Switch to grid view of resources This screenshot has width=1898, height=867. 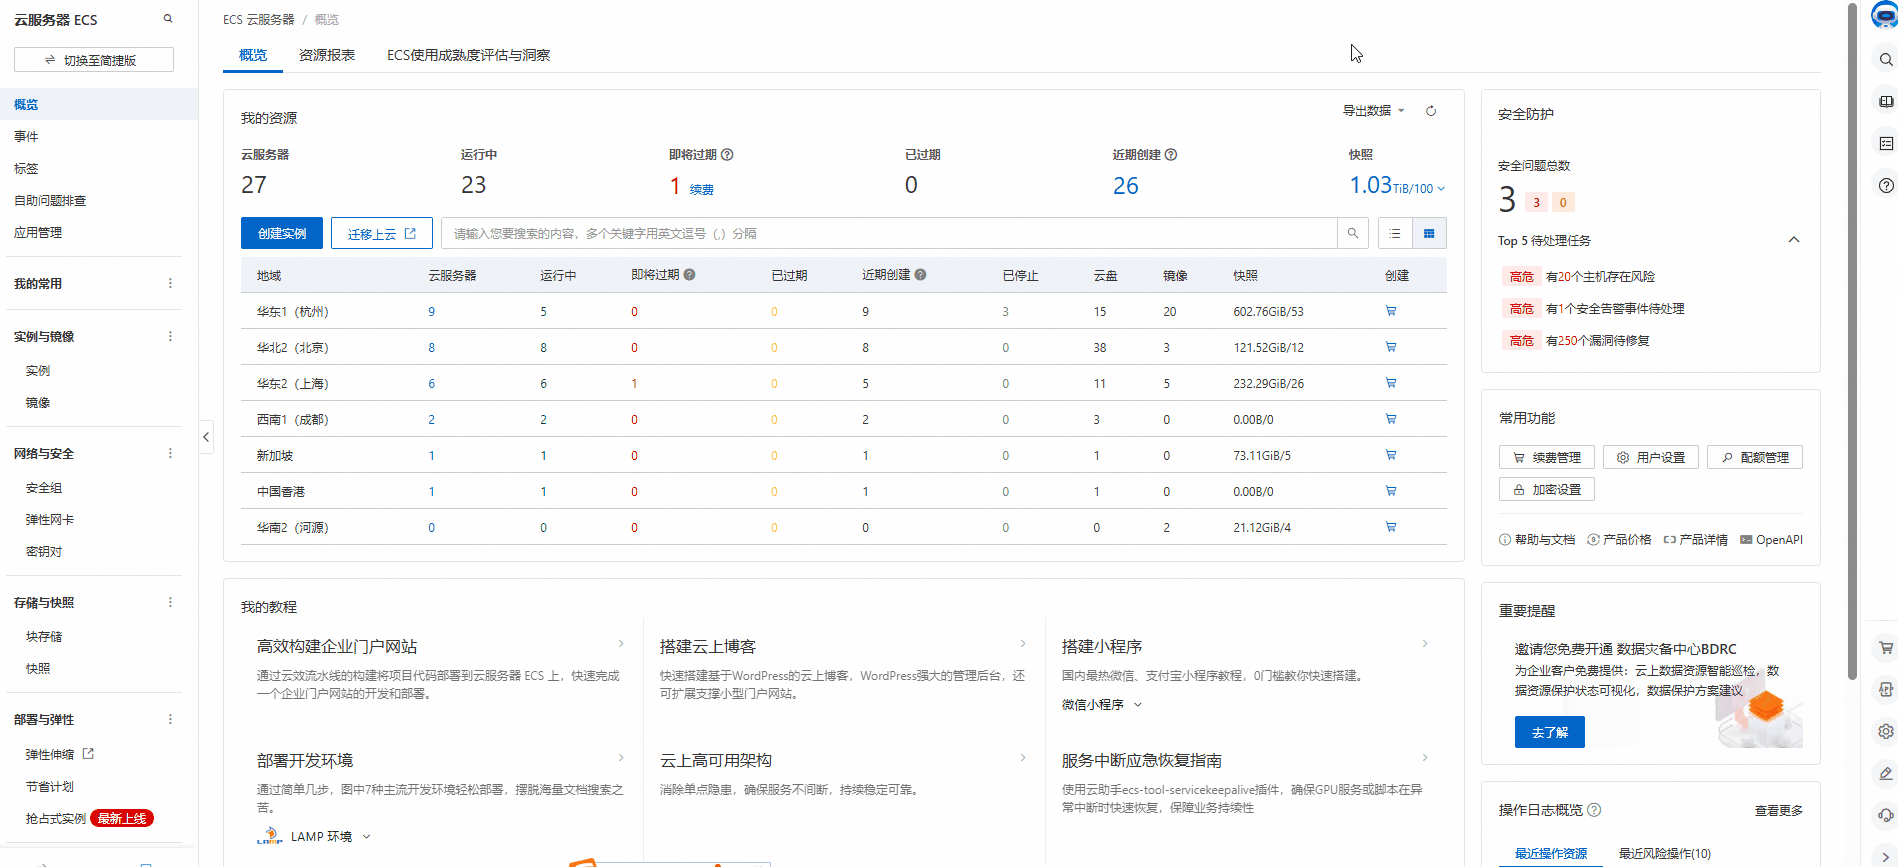coord(1429,233)
